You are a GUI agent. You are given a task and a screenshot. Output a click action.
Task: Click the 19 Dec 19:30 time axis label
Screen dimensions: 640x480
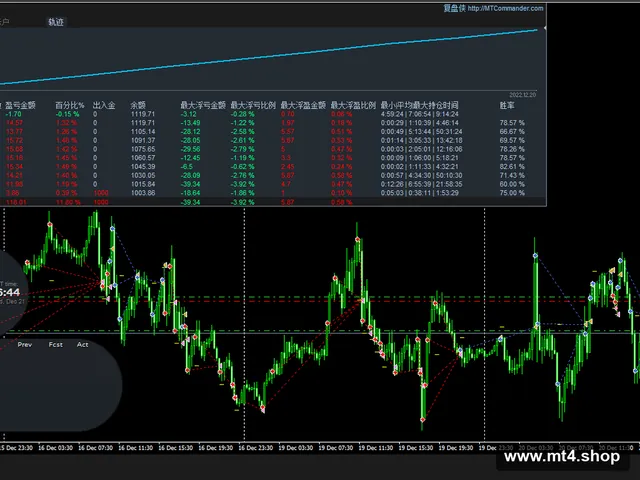456,448
